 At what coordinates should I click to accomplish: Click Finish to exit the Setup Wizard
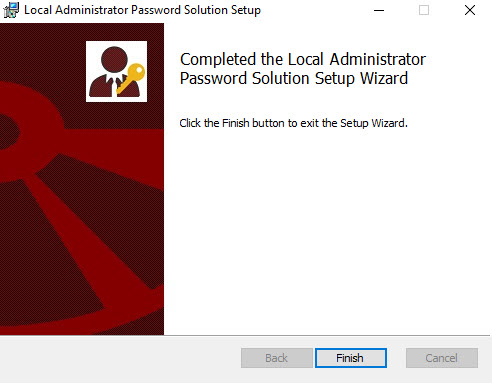(351, 358)
